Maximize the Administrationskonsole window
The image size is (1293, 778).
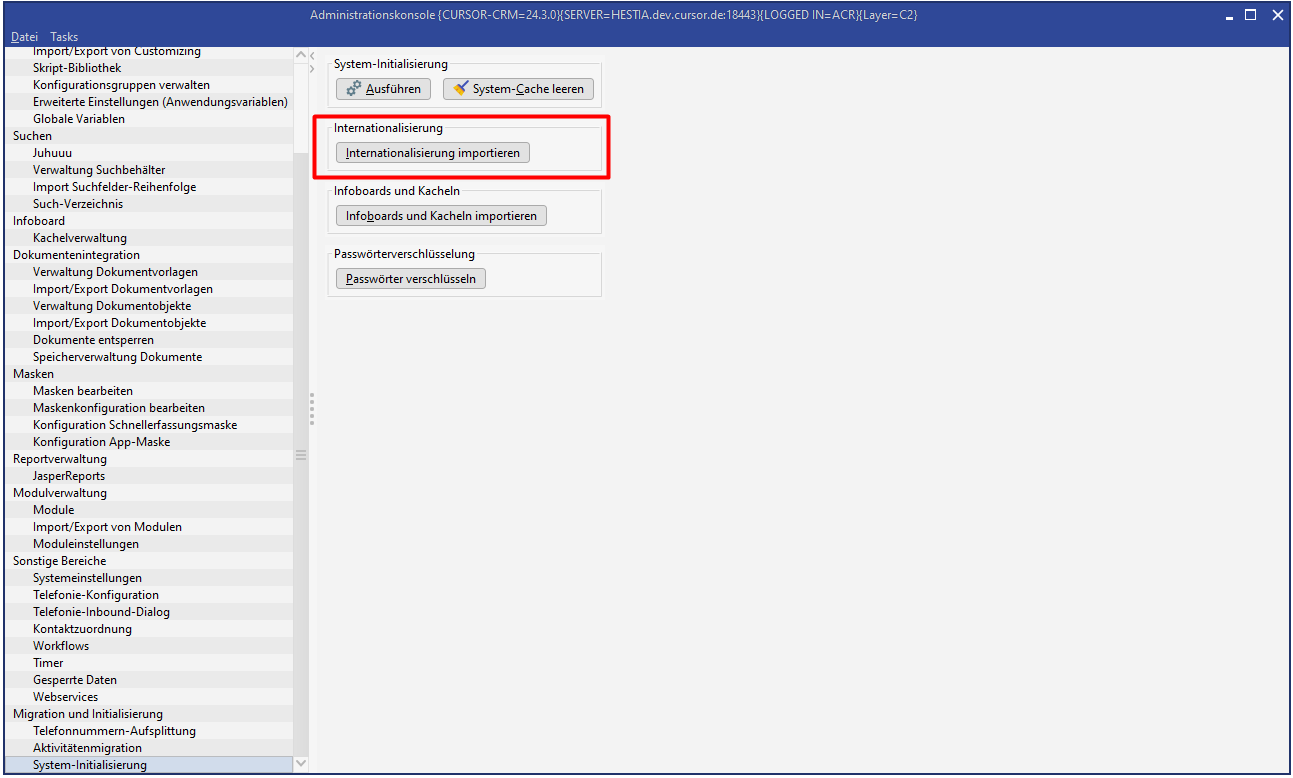pos(1250,15)
